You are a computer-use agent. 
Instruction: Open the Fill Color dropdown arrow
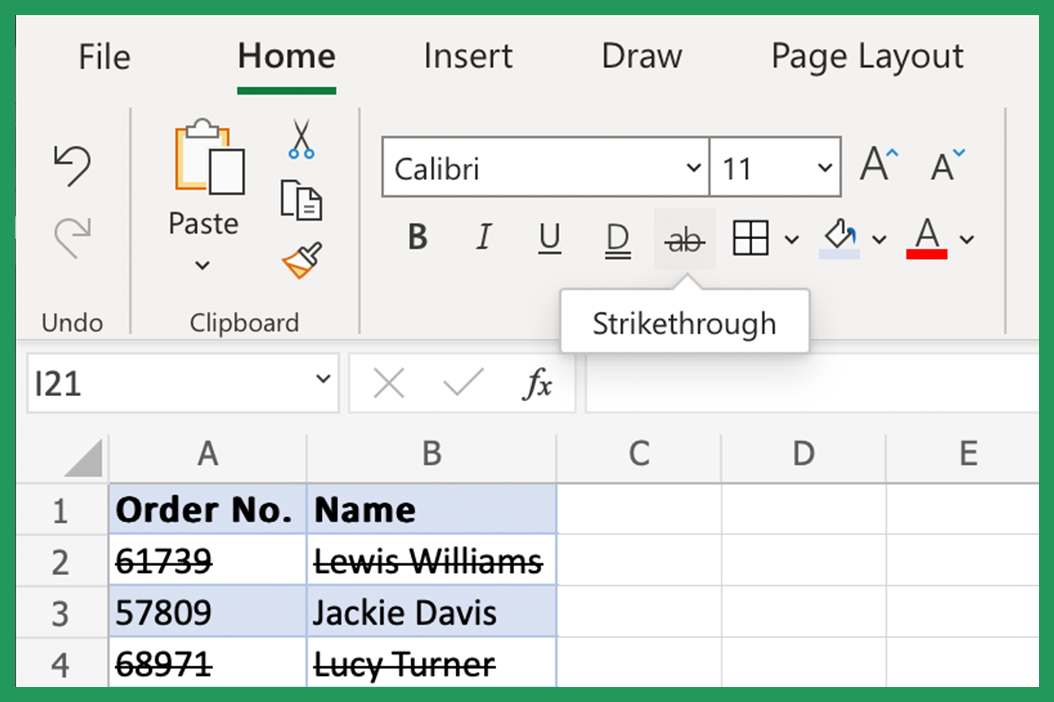(x=878, y=238)
